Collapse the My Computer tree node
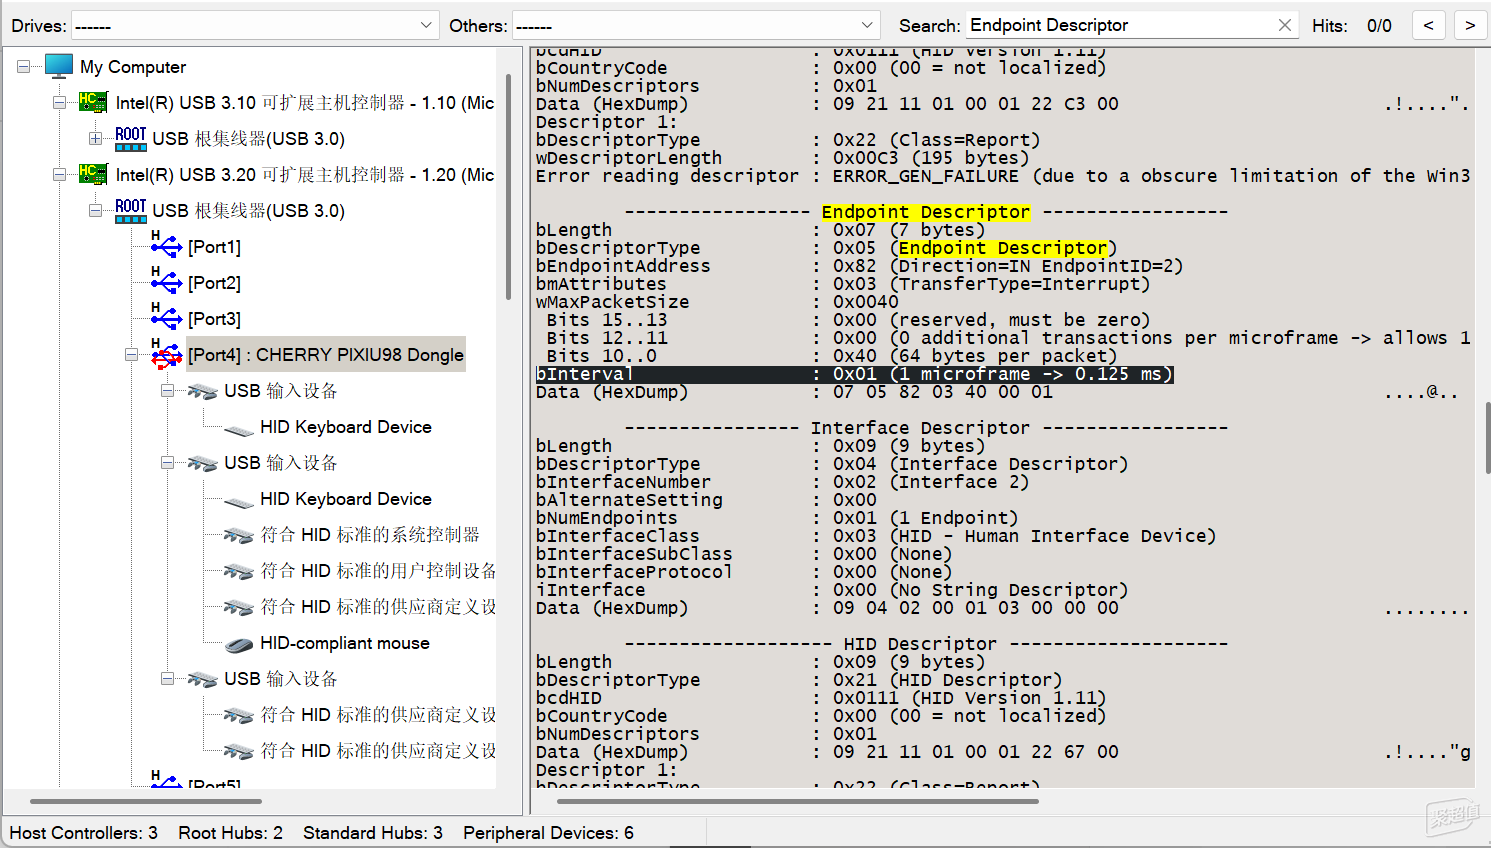Viewport: 1491px width, 848px height. coord(23,67)
